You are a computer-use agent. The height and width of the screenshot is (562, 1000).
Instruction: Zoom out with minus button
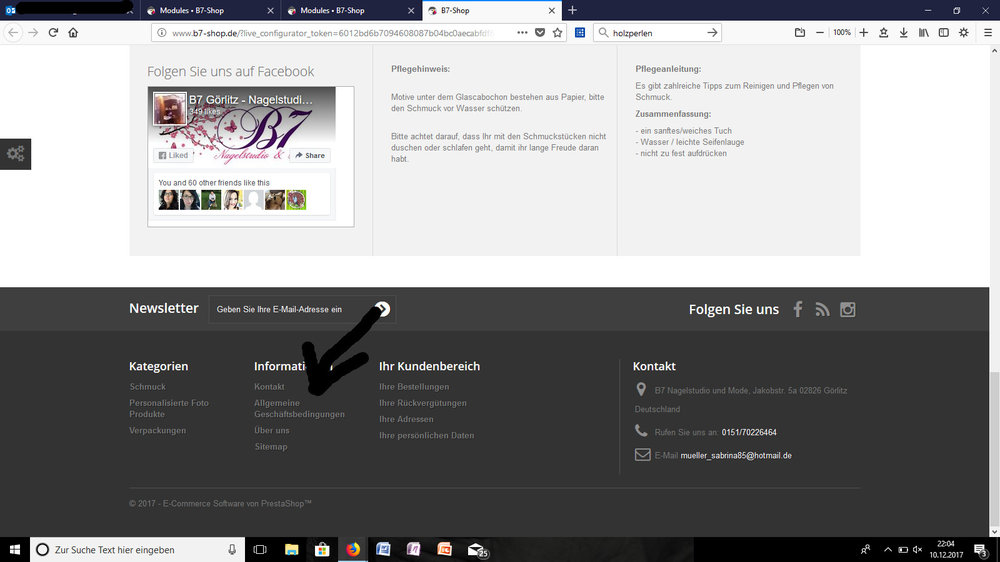point(820,33)
